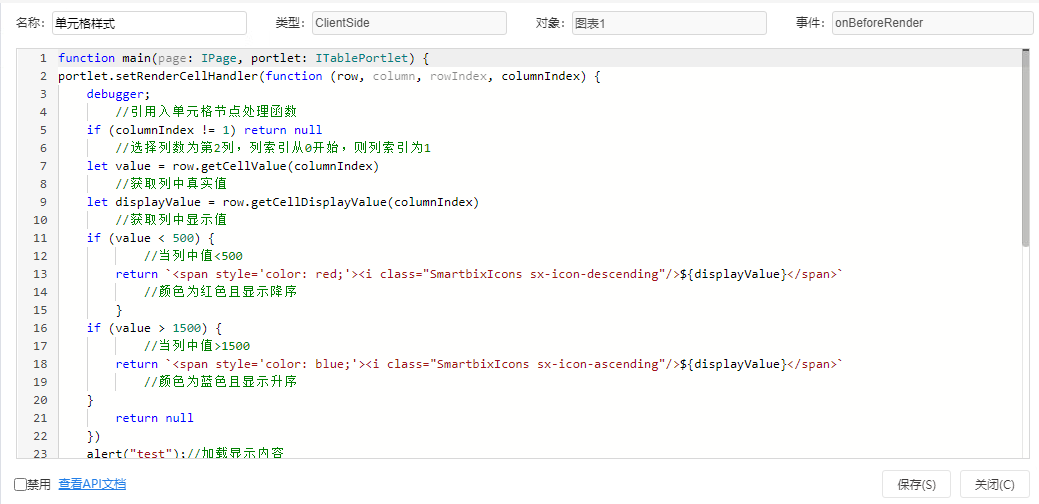Click the 'return null' on line 21
This screenshot has width=1039, height=504.
tap(154, 418)
